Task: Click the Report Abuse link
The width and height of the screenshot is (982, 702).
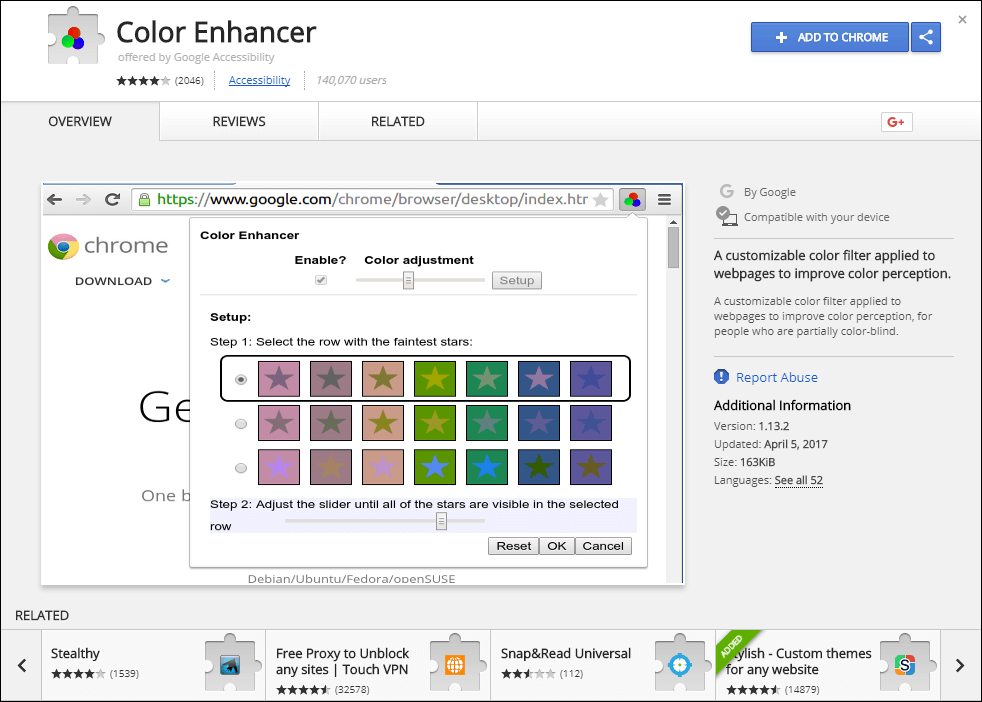Action: click(x=777, y=377)
